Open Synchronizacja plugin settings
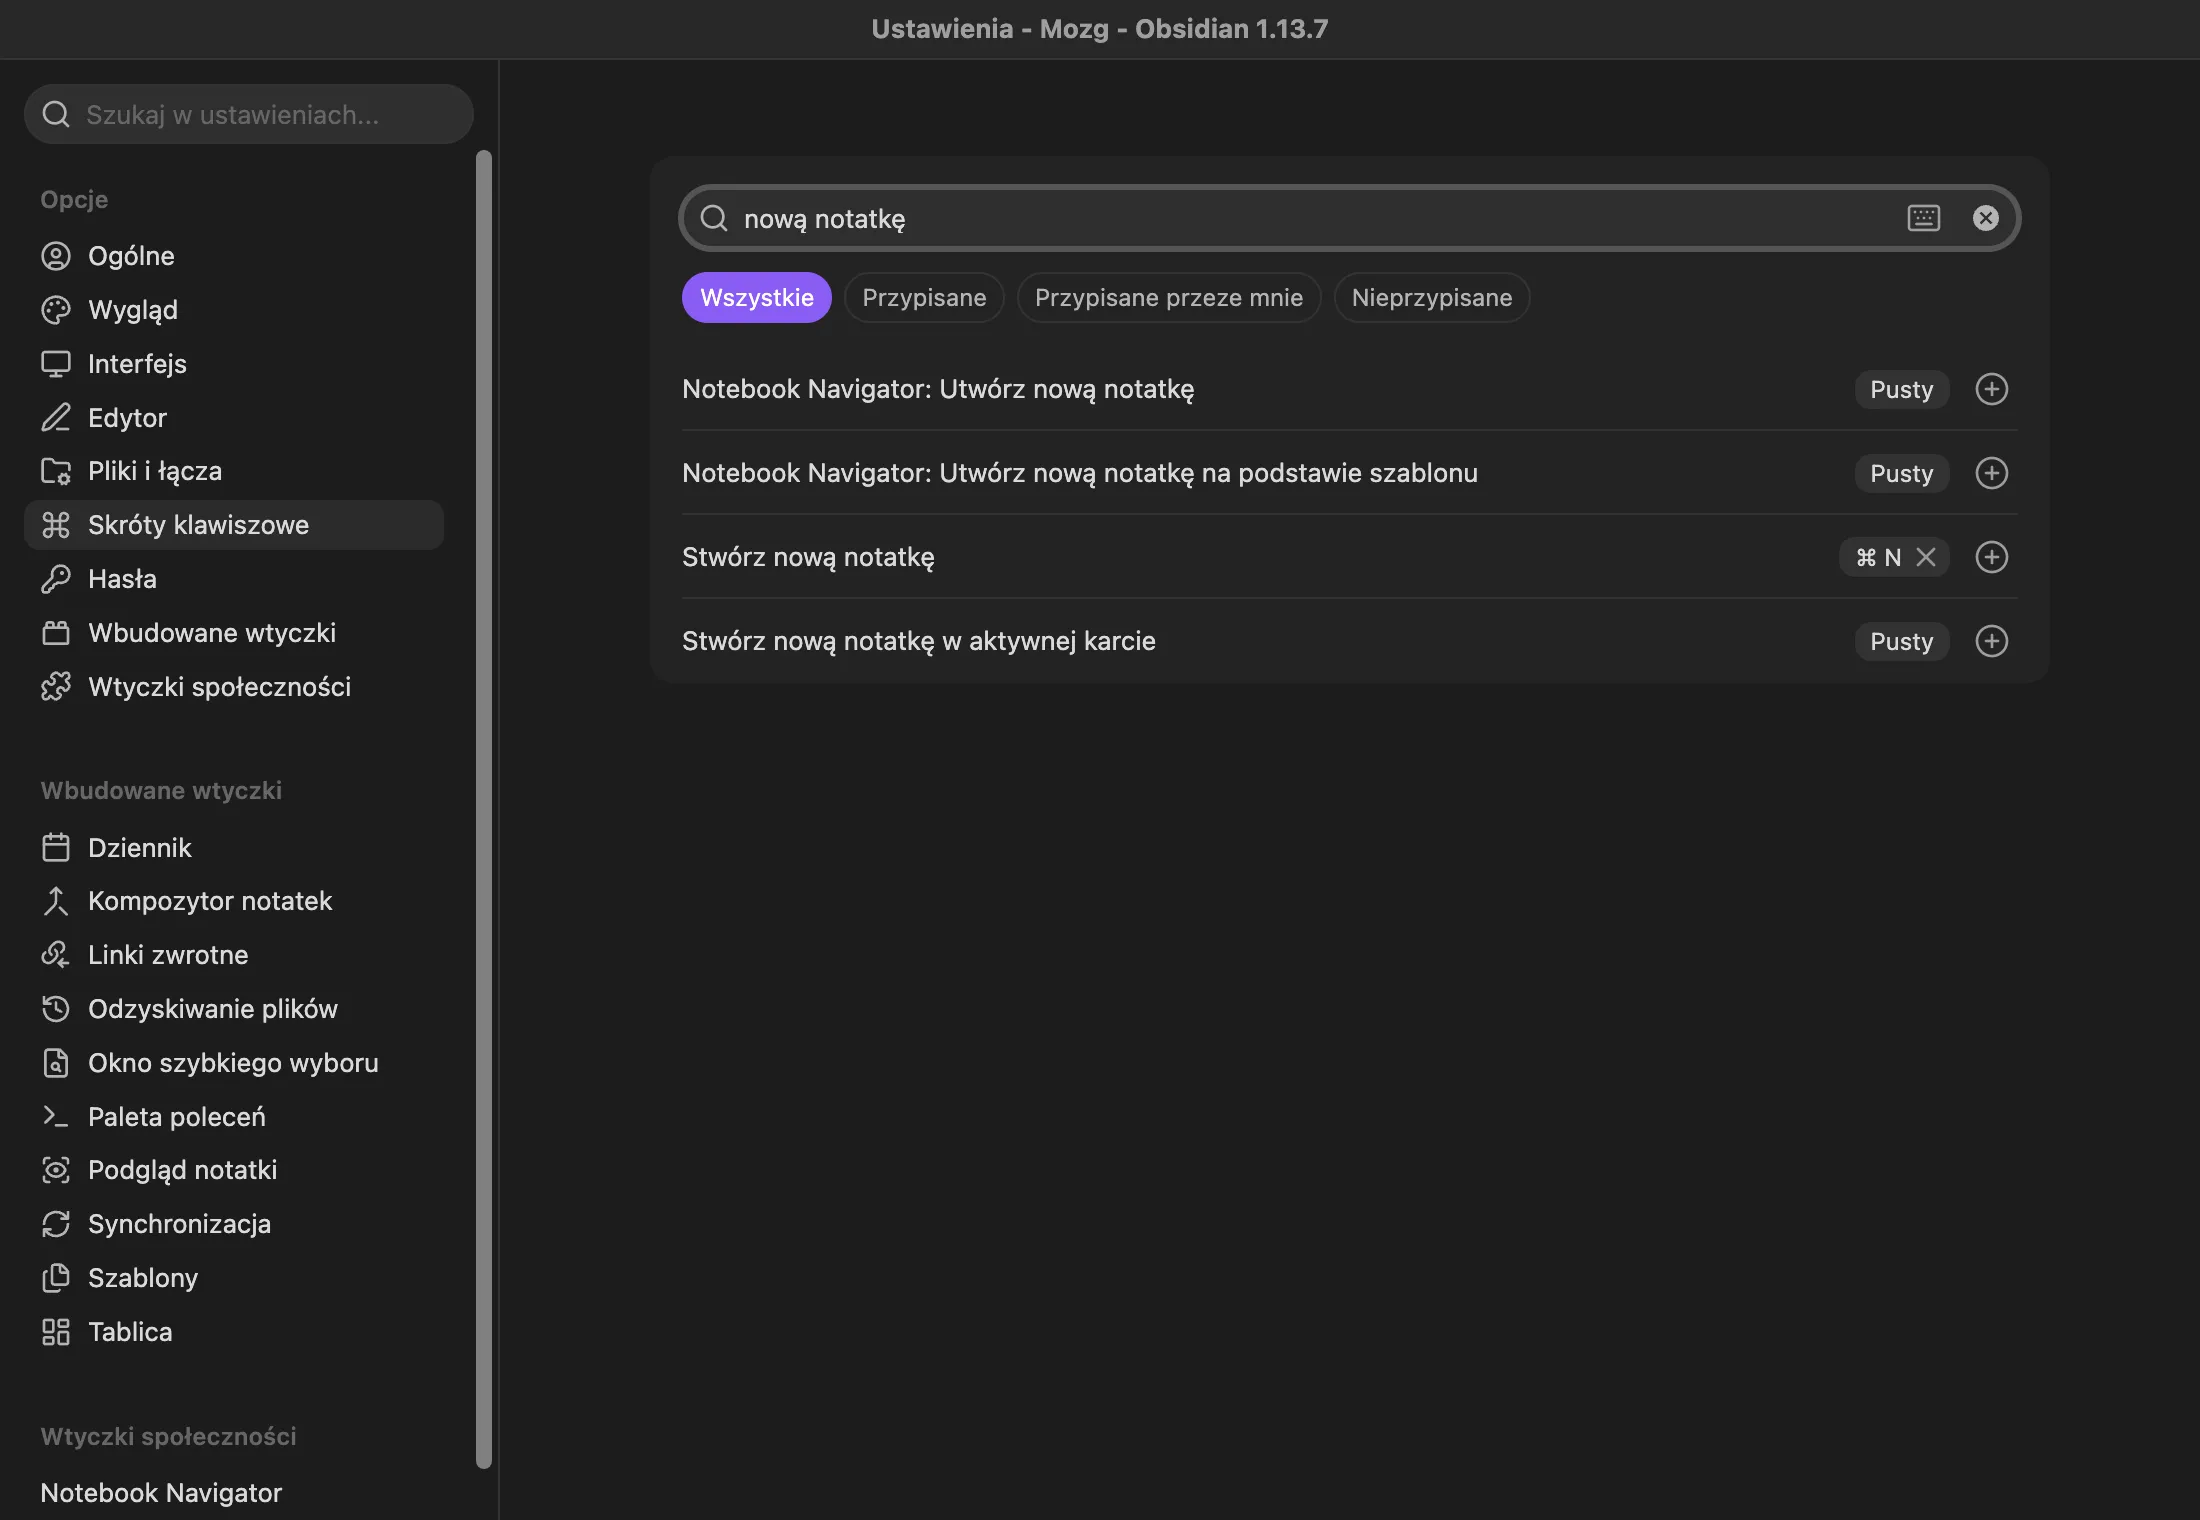This screenshot has width=2200, height=1520. 234,1224
